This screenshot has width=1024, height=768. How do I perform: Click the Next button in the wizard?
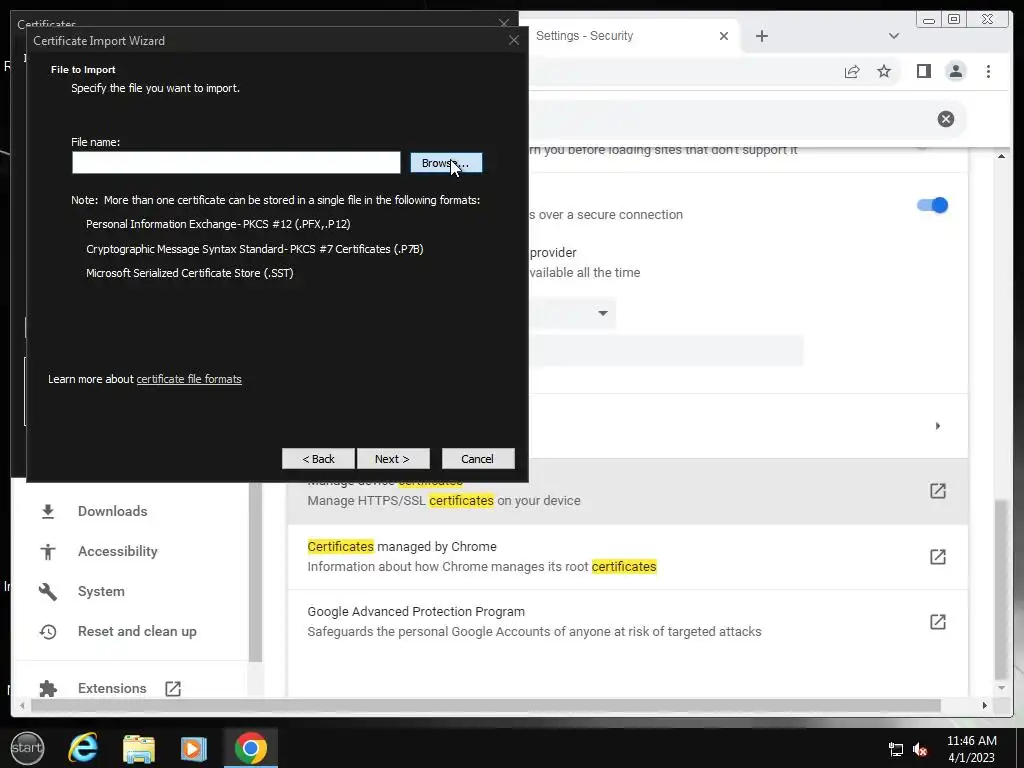click(x=392, y=458)
